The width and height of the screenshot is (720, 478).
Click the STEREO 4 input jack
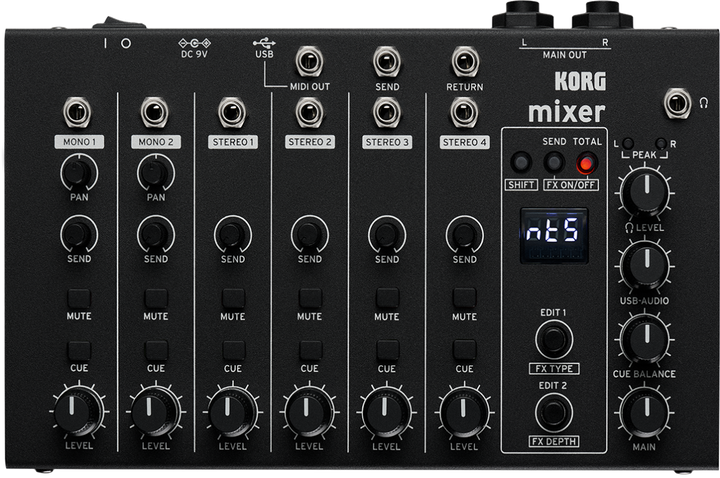464,112
